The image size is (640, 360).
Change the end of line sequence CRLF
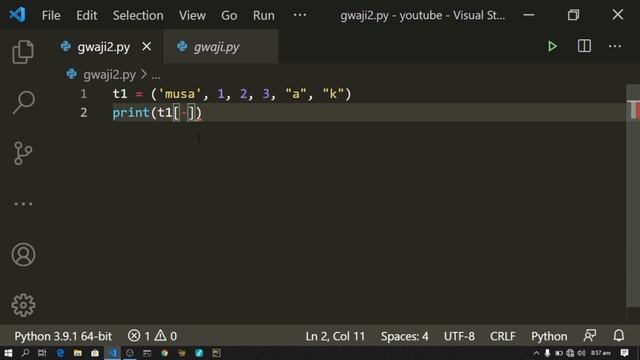coord(502,336)
